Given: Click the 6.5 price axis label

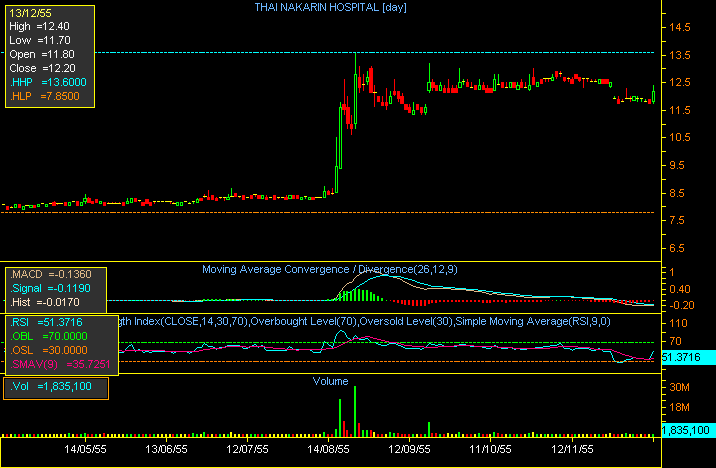Looking at the screenshot, I should tap(677, 248).
